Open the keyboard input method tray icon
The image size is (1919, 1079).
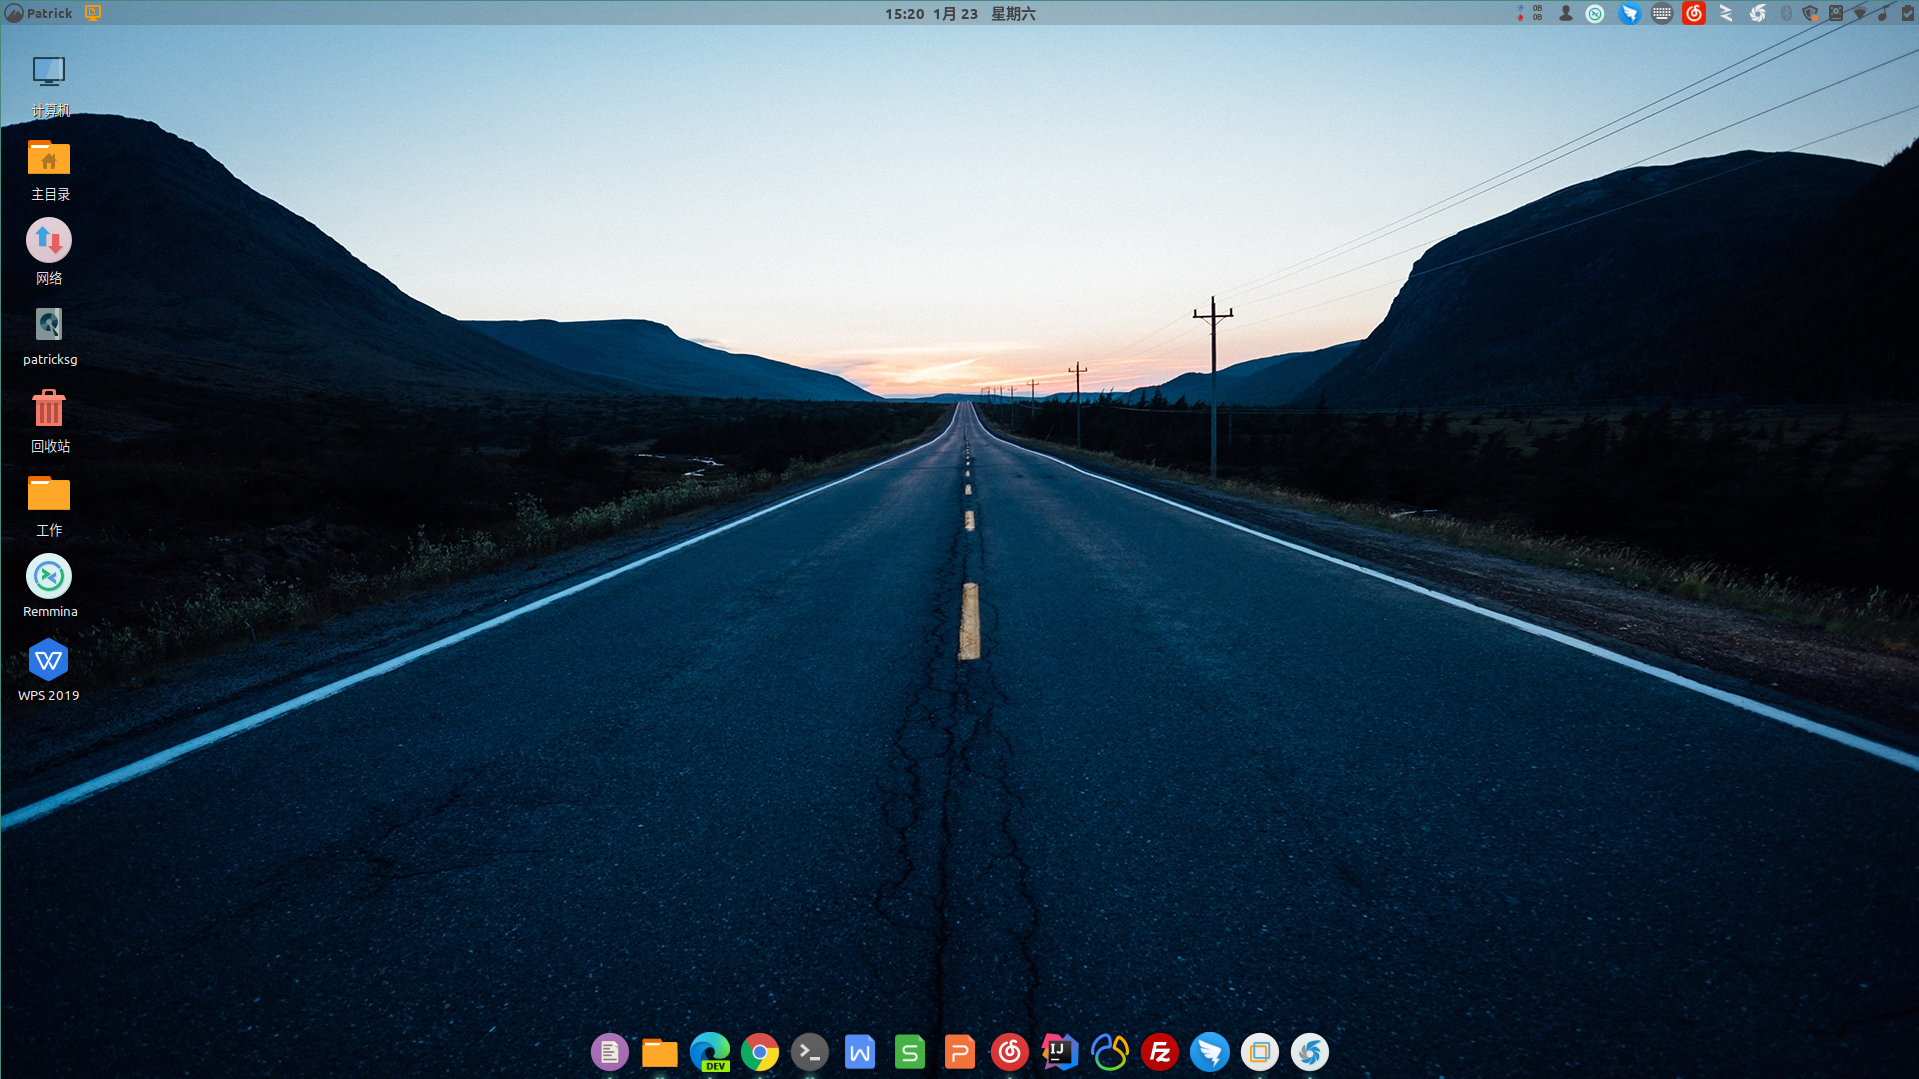point(1662,13)
